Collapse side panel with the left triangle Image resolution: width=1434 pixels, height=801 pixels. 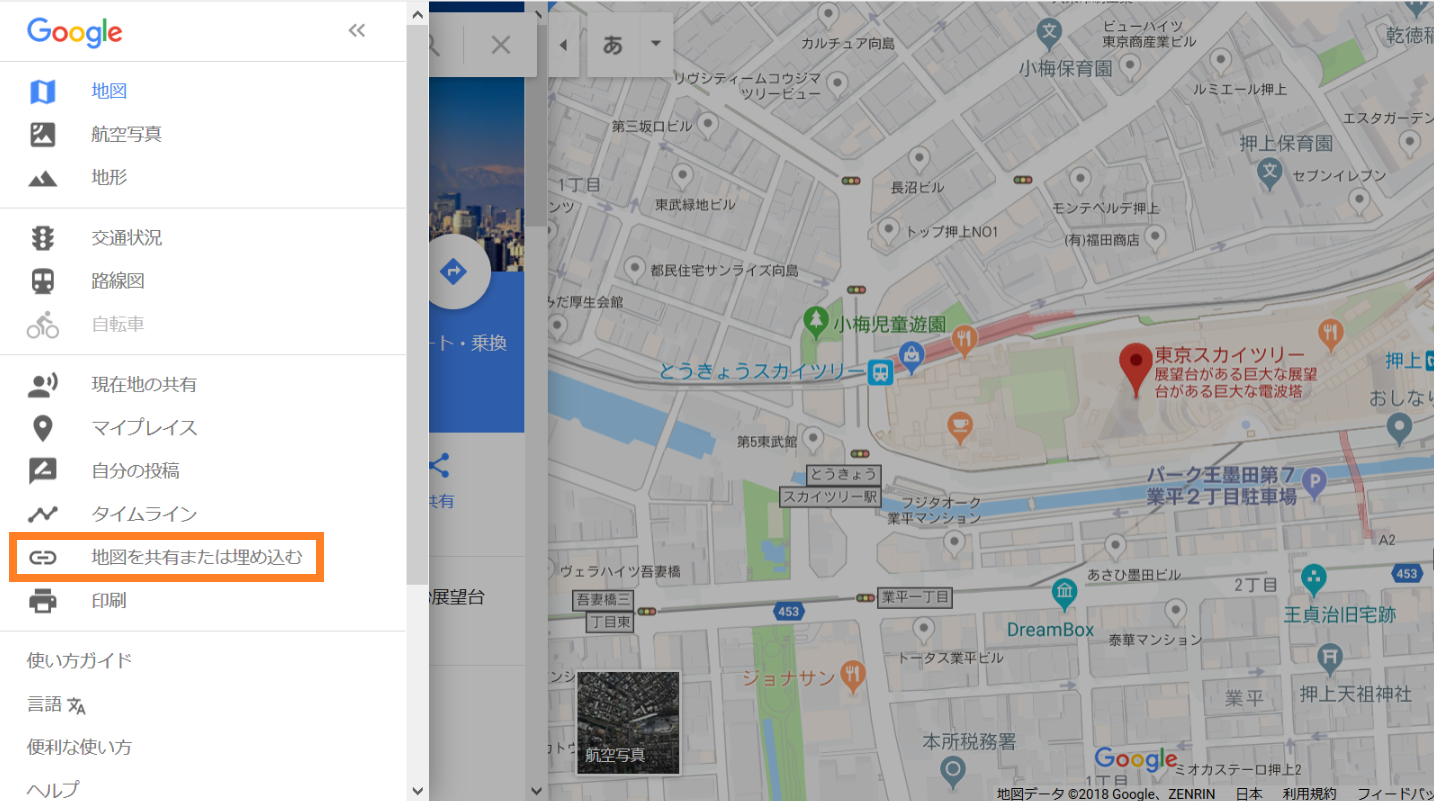coord(563,45)
